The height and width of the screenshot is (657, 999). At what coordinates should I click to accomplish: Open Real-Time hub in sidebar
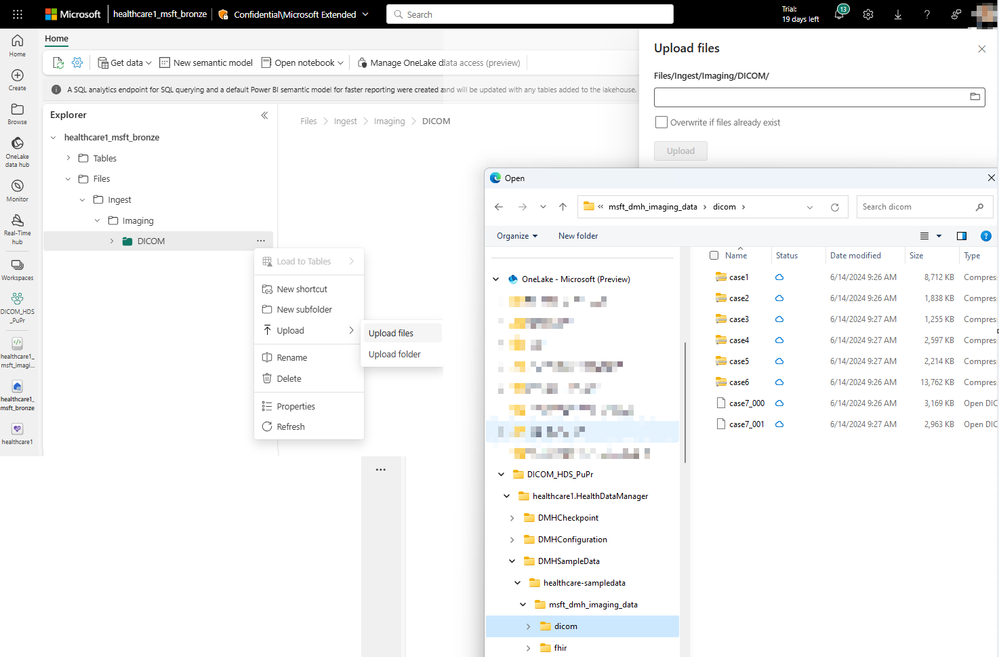(17, 229)
